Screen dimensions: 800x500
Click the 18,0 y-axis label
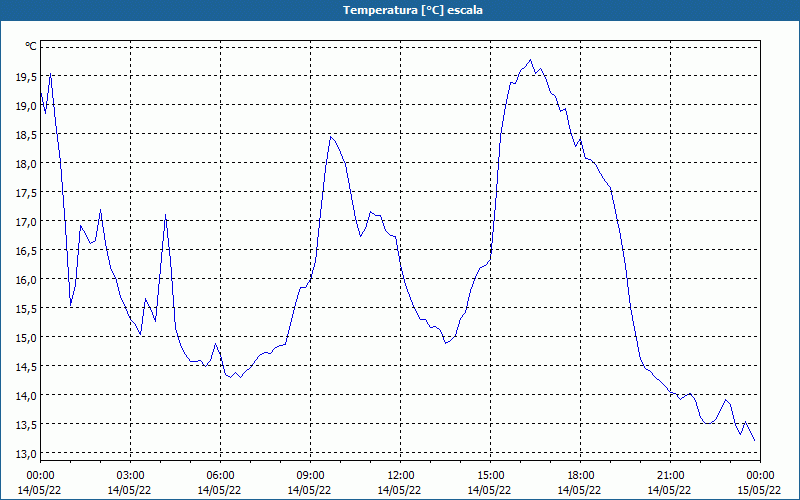pyautogui.click(x=27, y=164)
